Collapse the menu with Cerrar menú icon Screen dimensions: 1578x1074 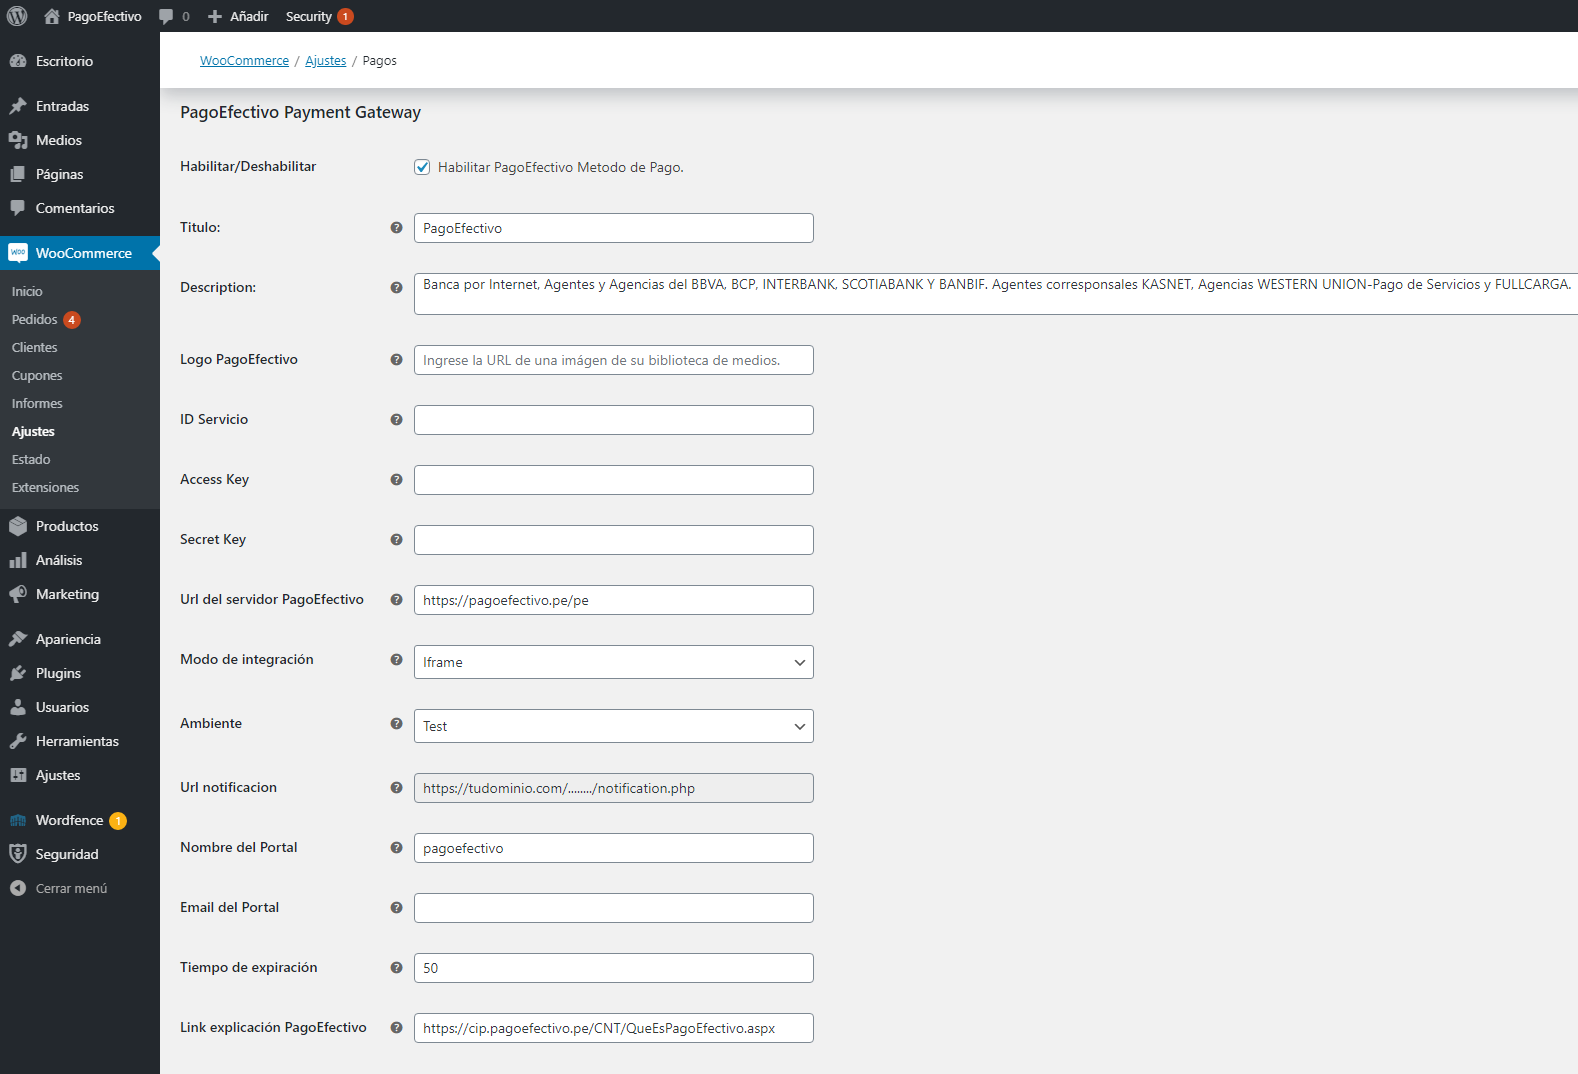tap(18, 888)
